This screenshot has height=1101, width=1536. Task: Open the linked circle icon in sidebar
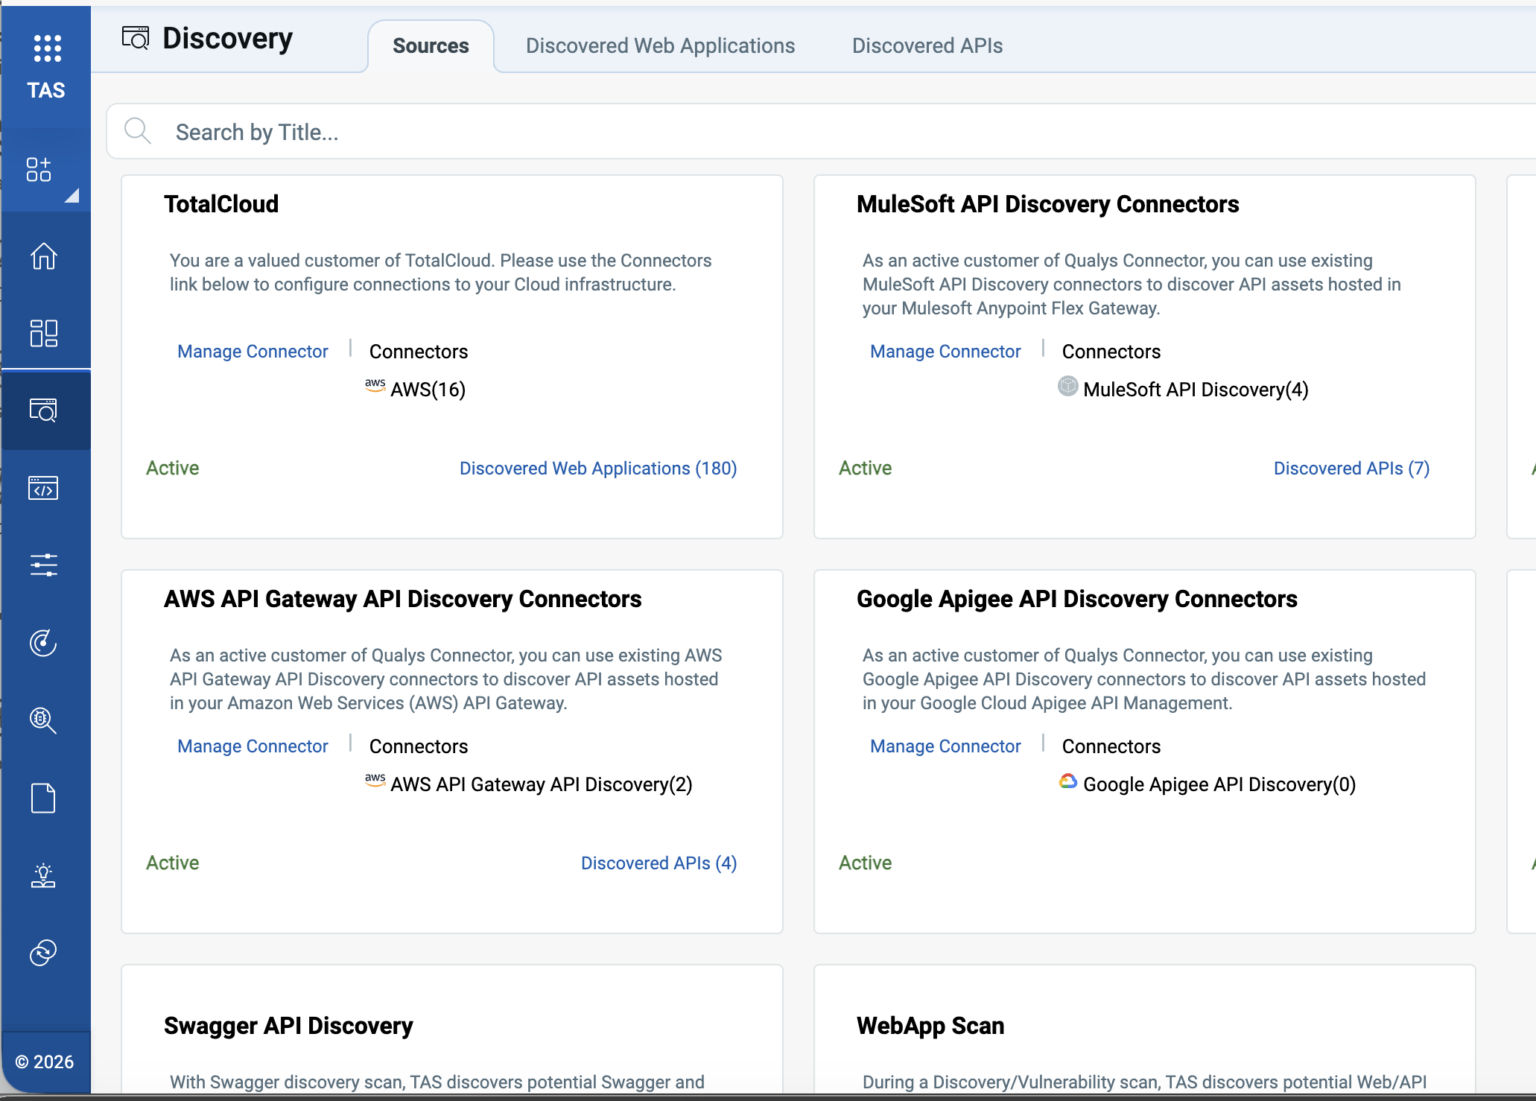(x=44, y=953)
